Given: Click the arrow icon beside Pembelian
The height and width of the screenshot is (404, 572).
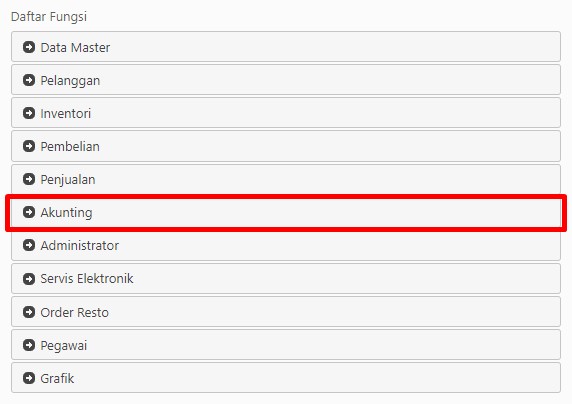Looking at the screenshot, I should click(29, 146).
